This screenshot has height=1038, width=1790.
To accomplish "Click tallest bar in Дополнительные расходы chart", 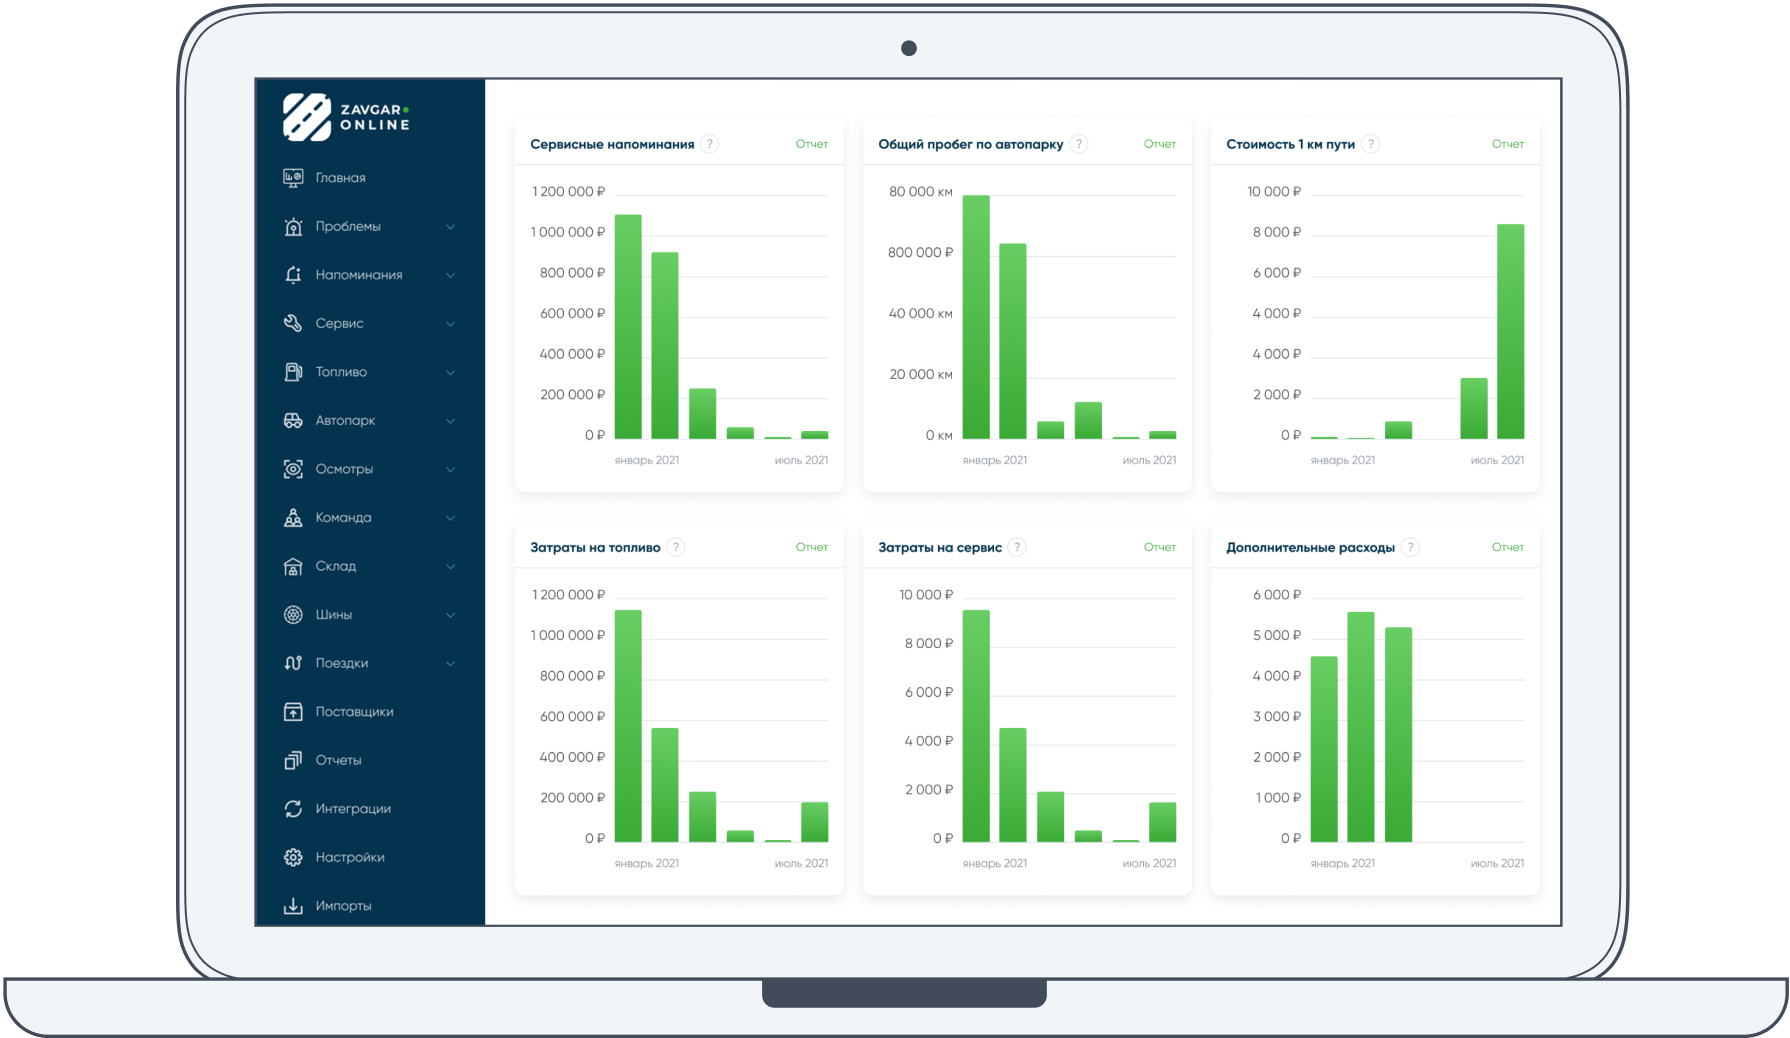I will (x=1361, y=727).
